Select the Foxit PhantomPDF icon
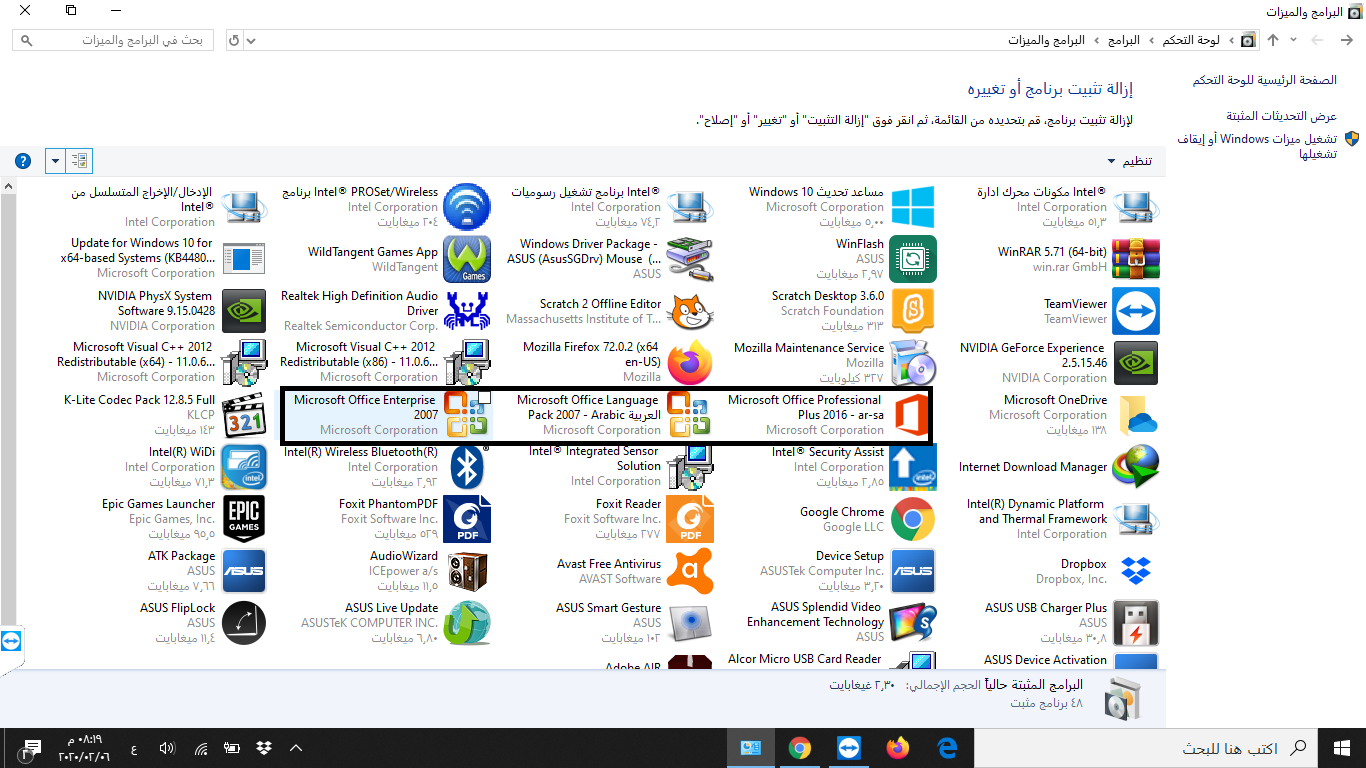The width and height of the screenshot is (1366, 768). tap(466, 519)
